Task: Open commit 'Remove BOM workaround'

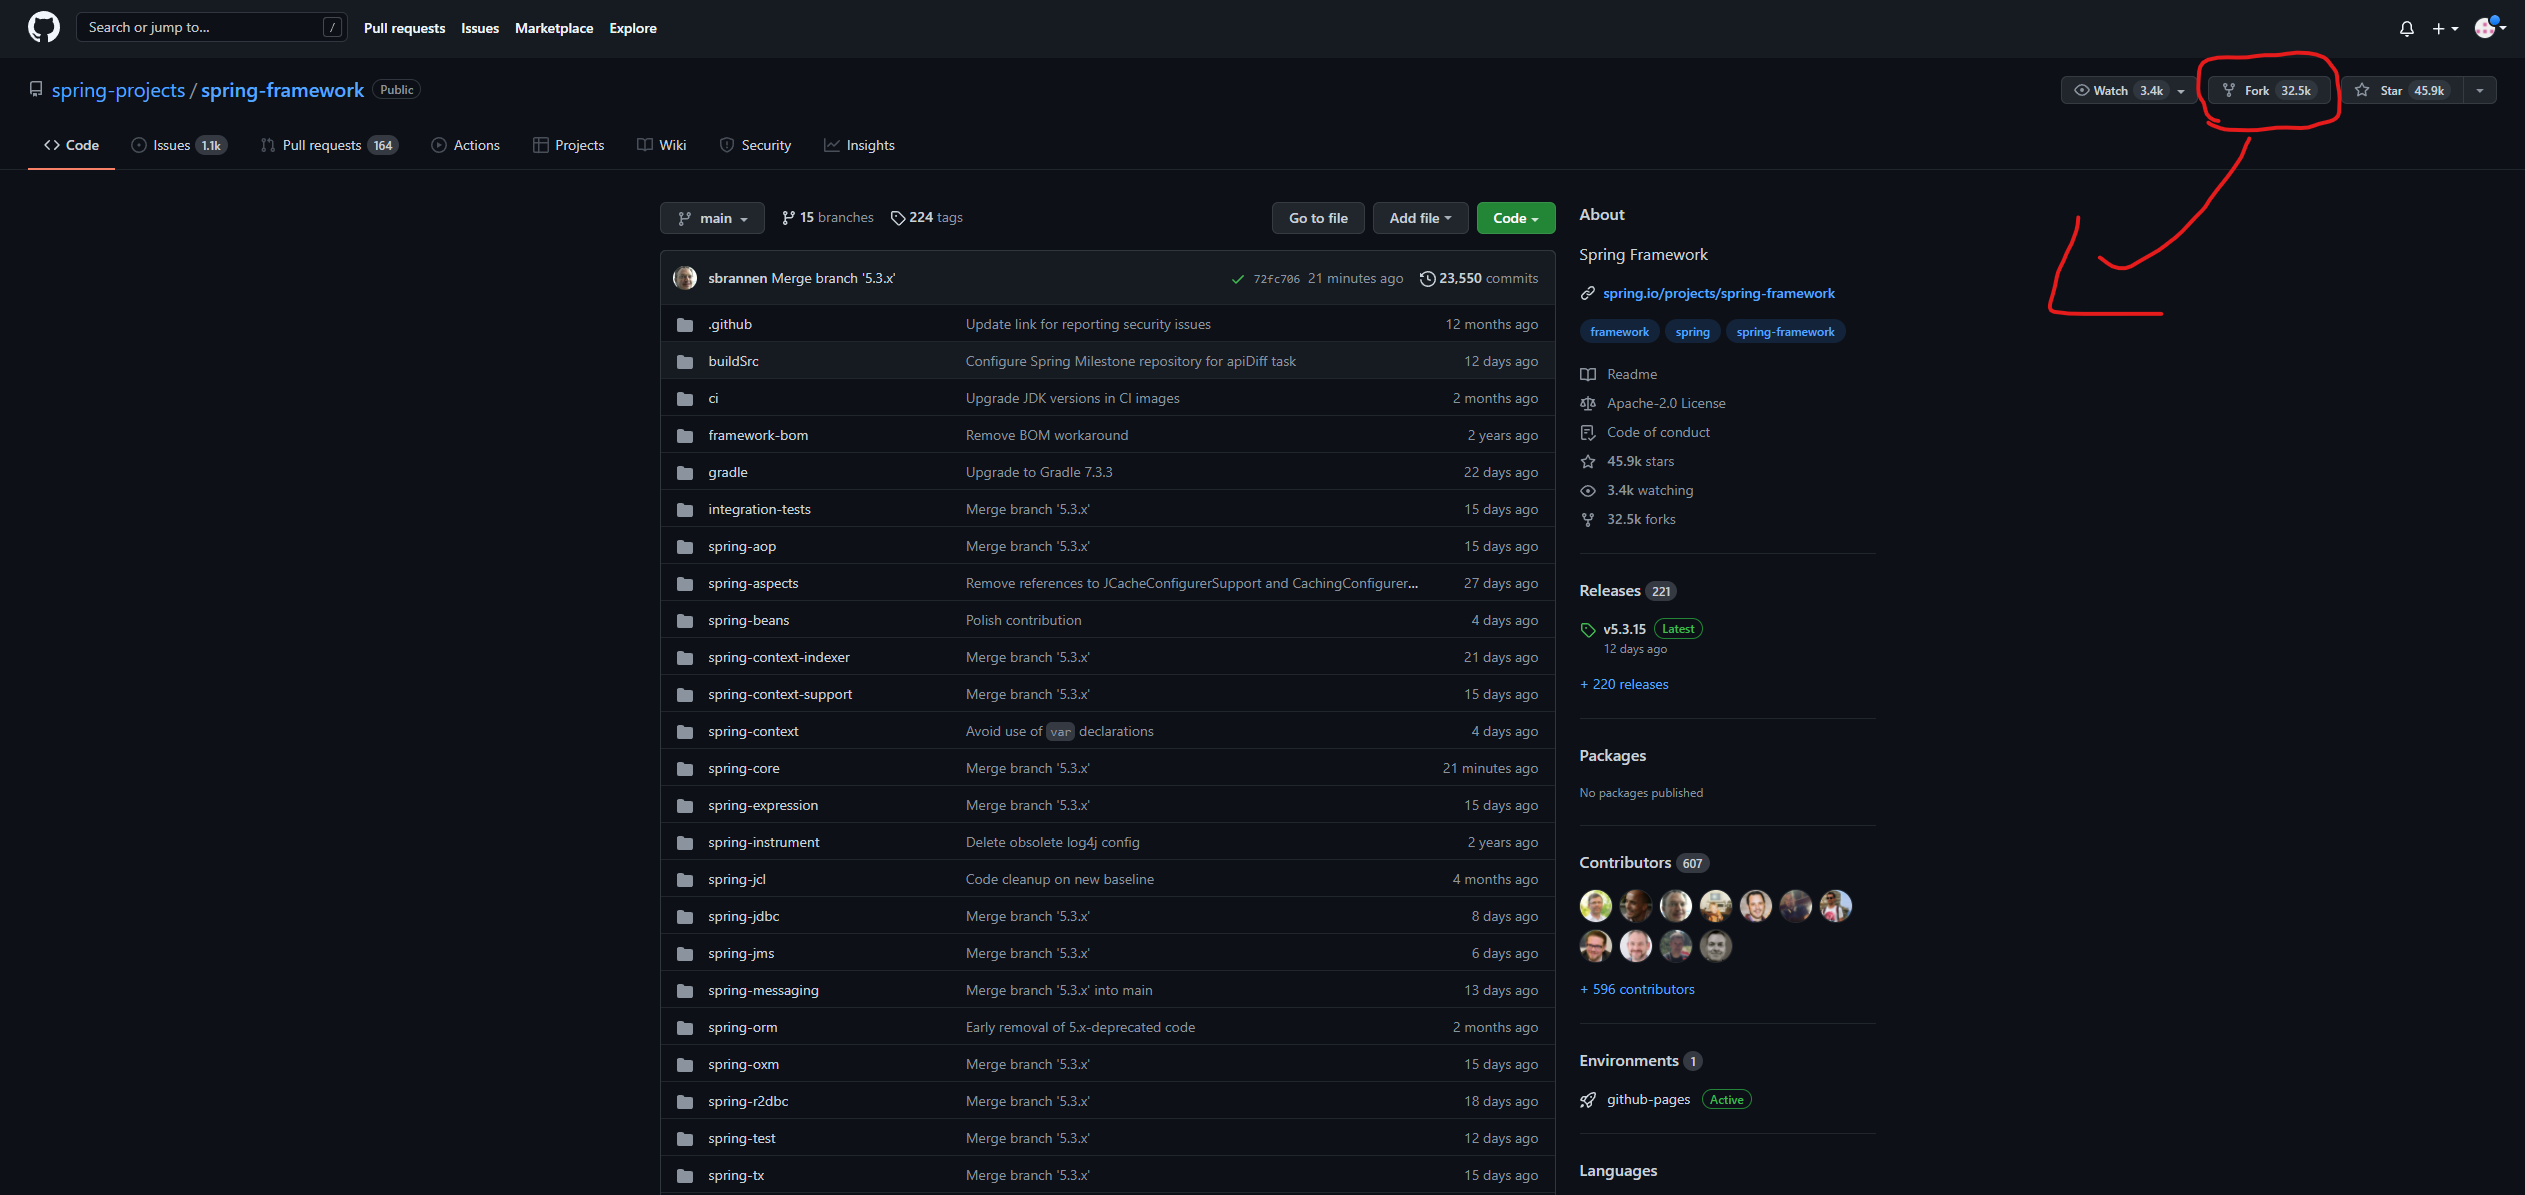Action: pyautogui.click(x=1047, y=435)
